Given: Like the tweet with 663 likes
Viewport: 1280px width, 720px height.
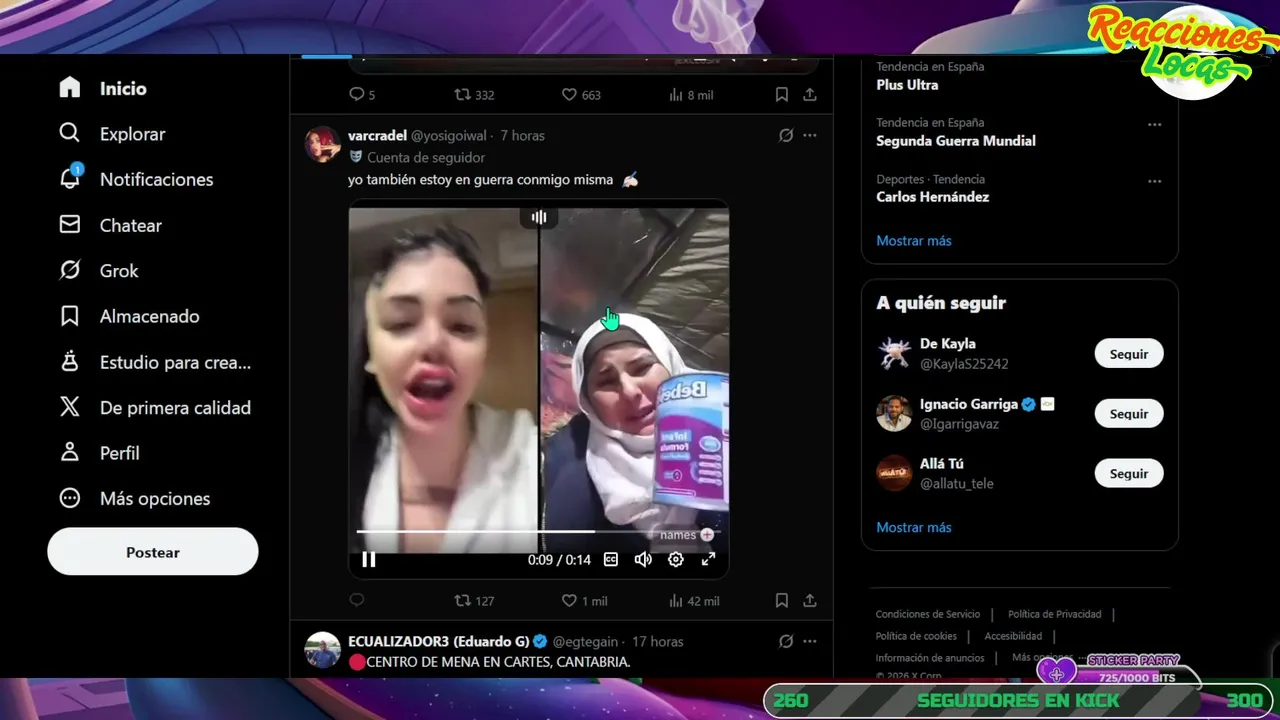Looking at the screenshot, I should tap(581, 95).
